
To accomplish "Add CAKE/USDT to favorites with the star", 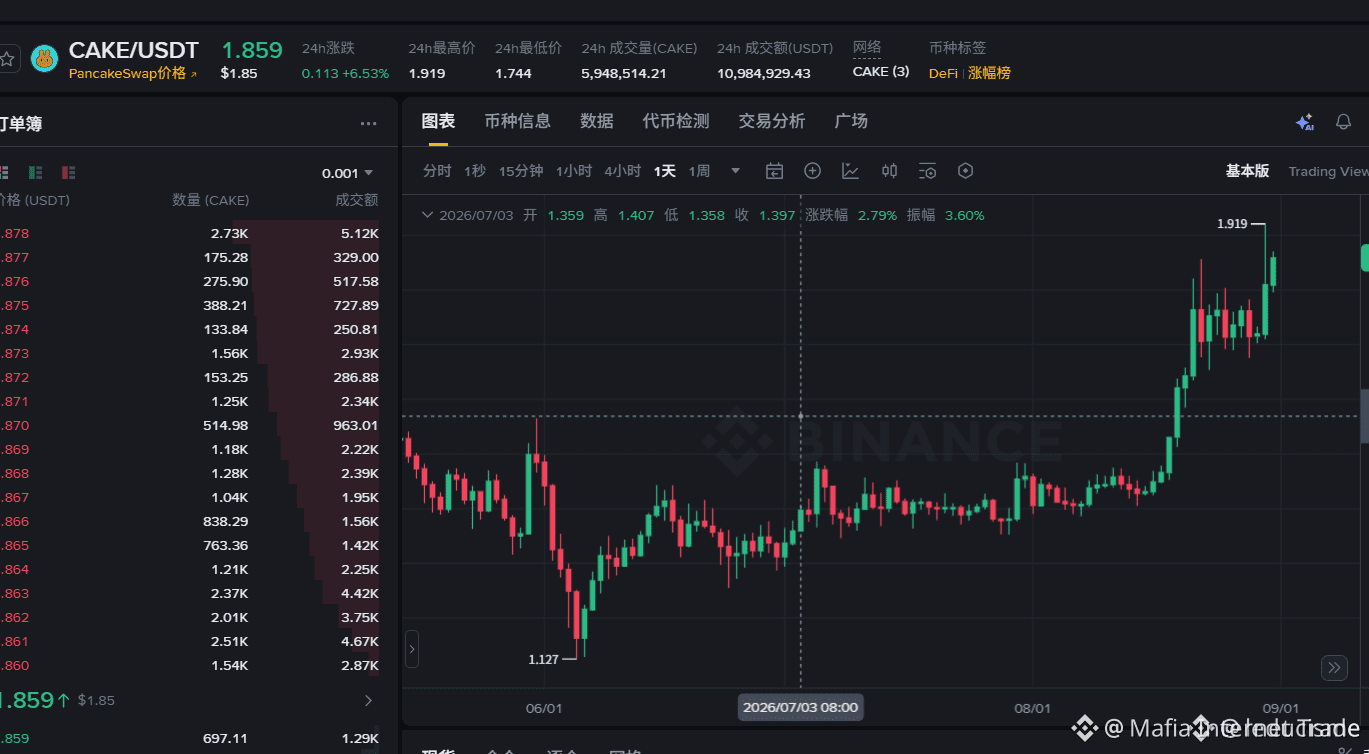I will [7, 59].
